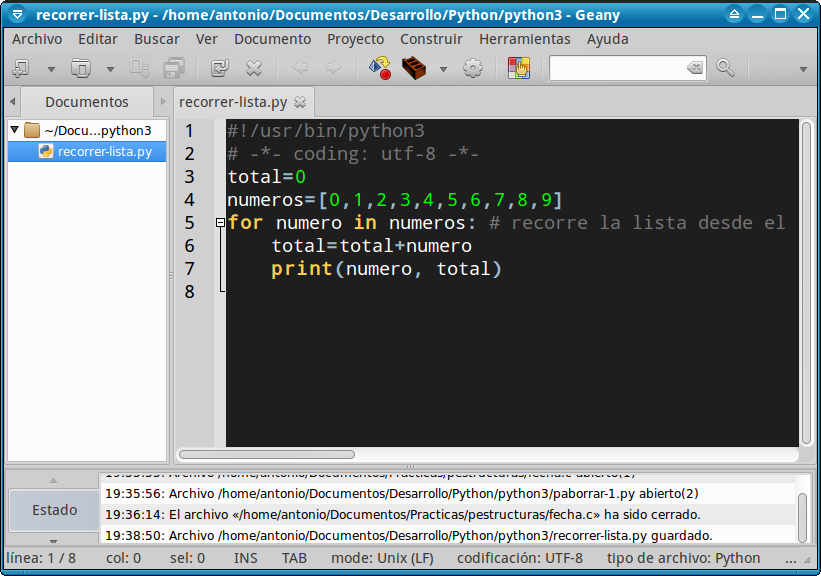Click the log entry about paborrar-1.py abierto
Image resolution: width=821 pixels, height=576 pixels.
point(402,494)
